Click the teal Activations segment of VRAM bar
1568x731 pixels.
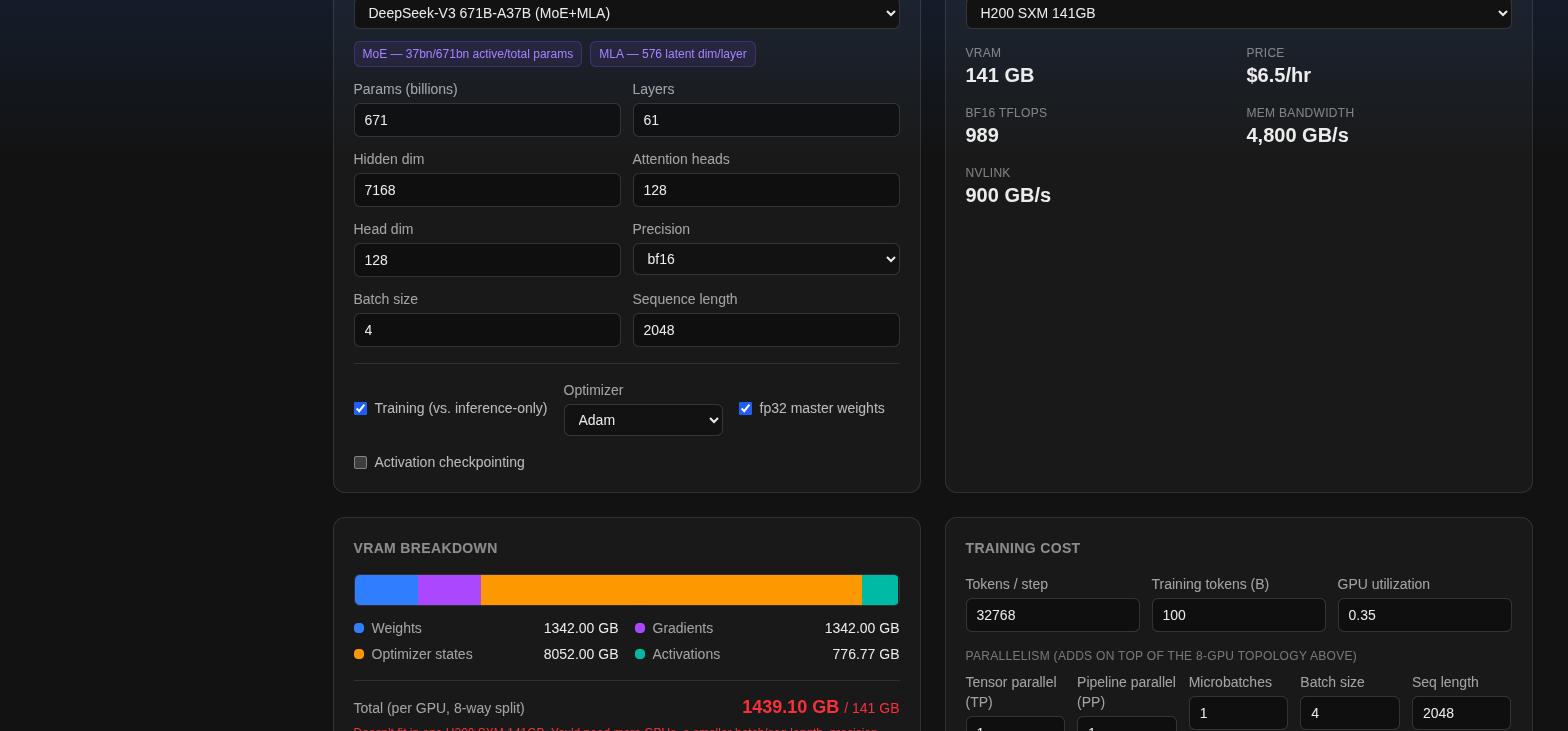880,590
